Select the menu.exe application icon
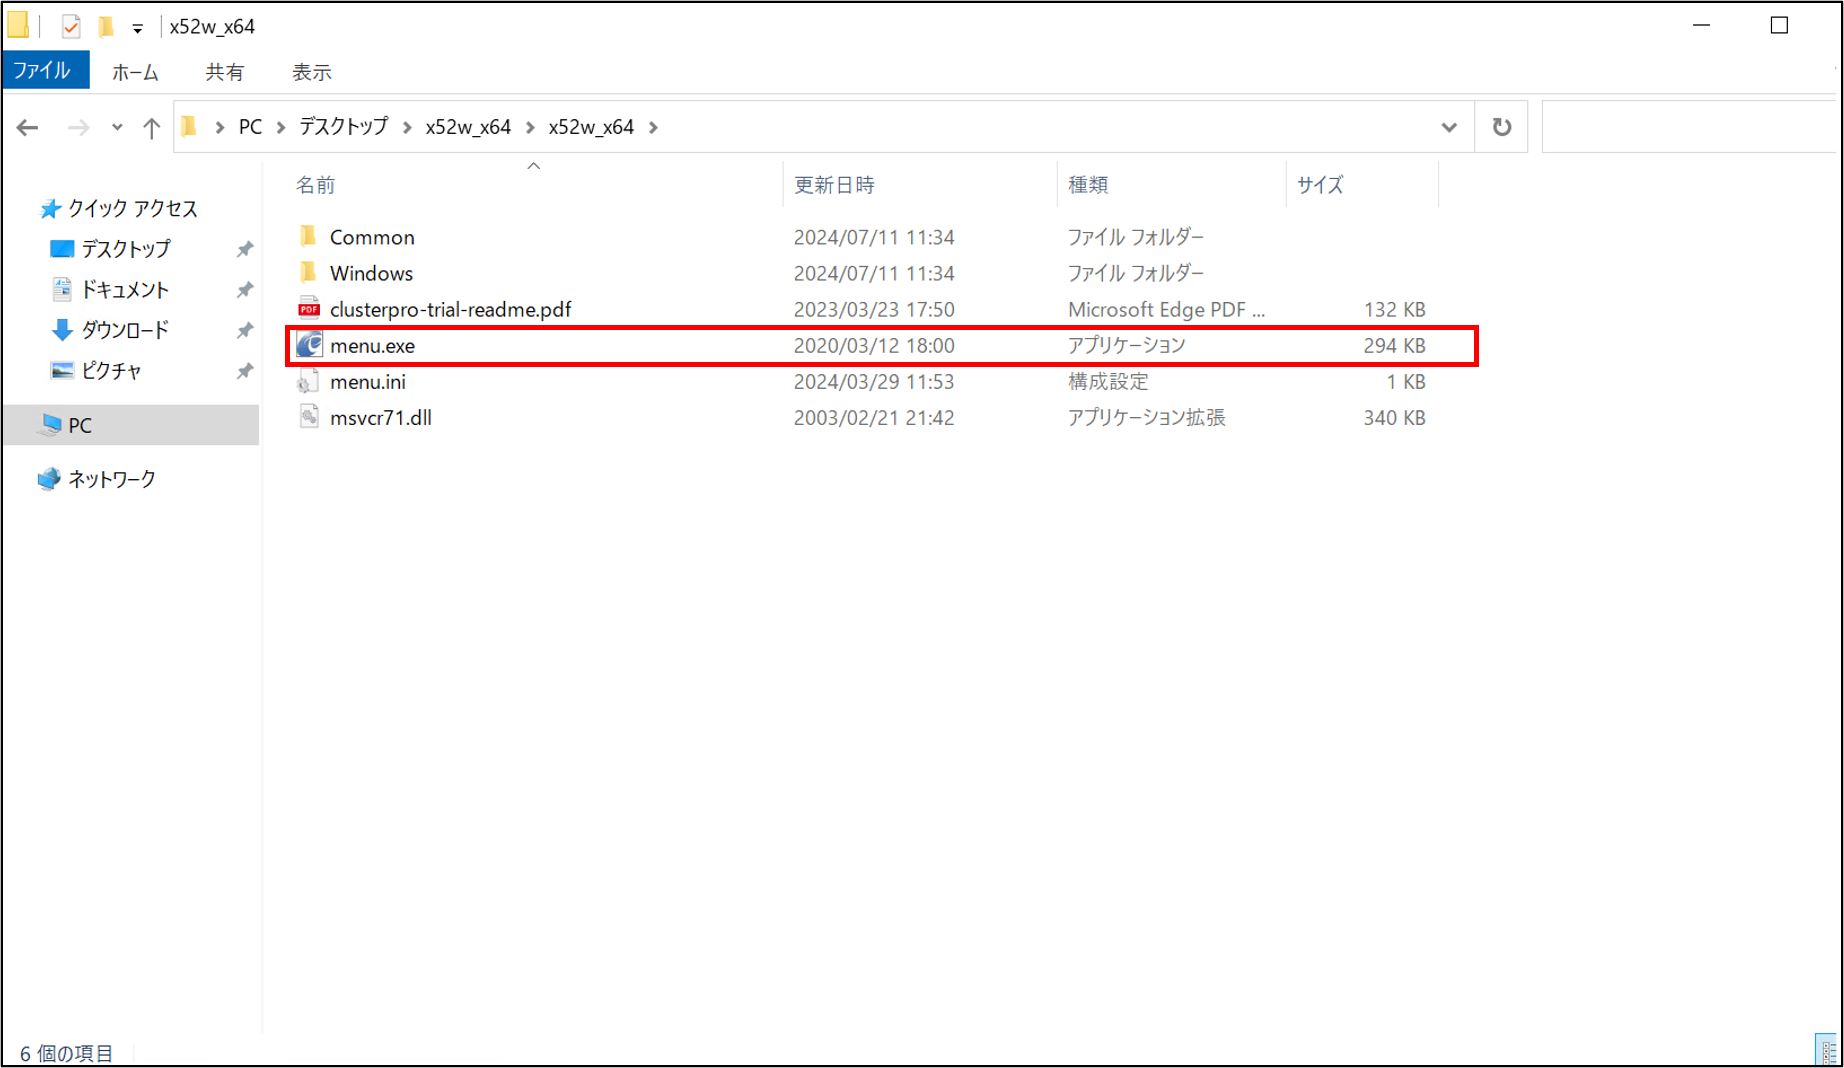Image resolution: width=1844 pixels, height=1068 pixels. coord(309,345)
